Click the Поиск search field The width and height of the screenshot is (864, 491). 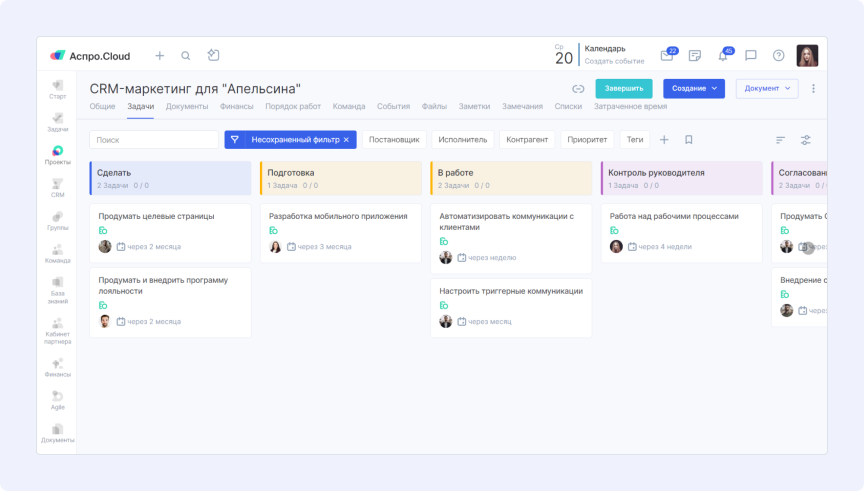tap(154, 140)
